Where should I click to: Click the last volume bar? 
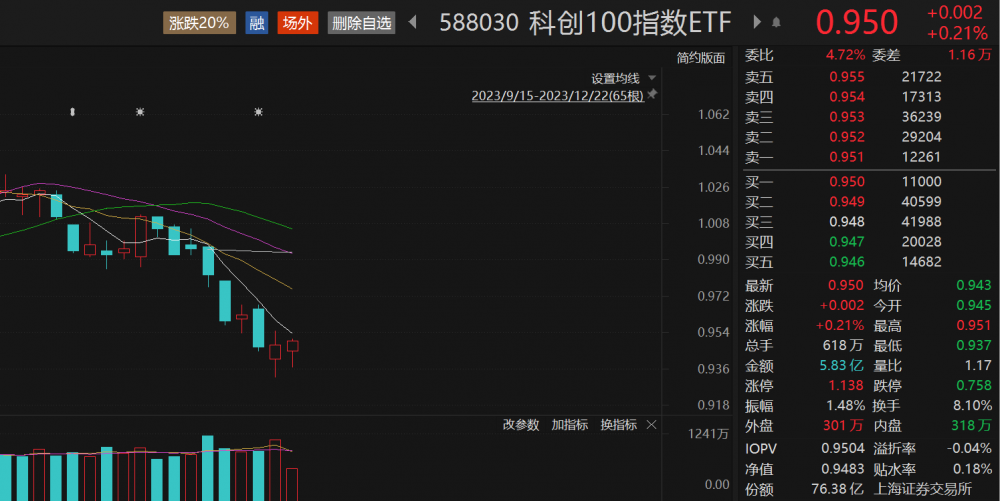291,484
